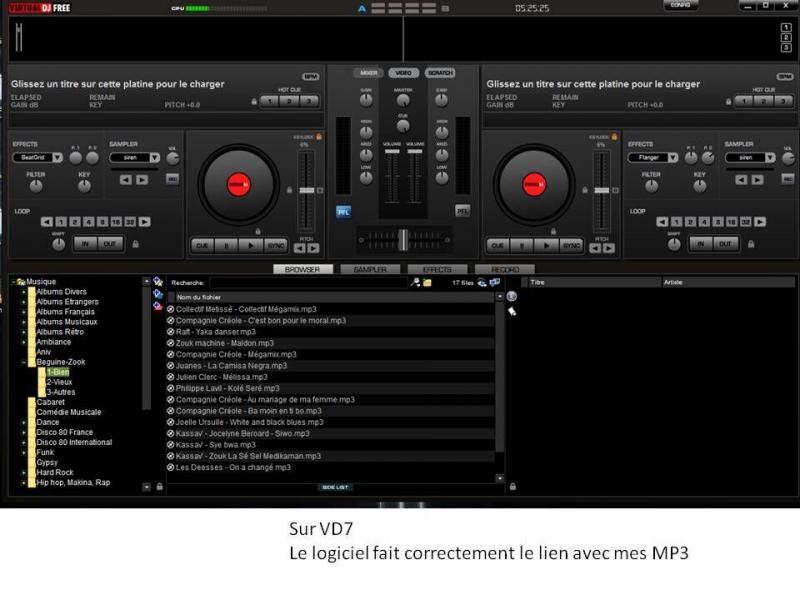Click the right deck jog wheel red center
The image size is (800, 600).
534,184
